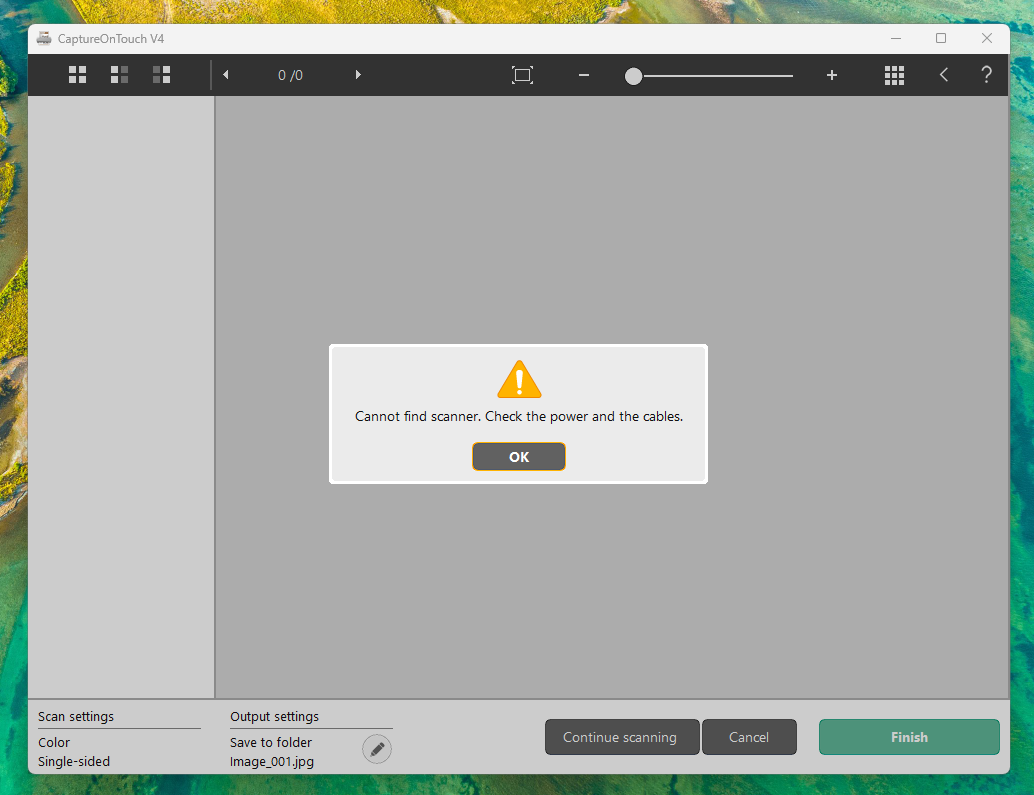Open help with the question mark icon

986,75
